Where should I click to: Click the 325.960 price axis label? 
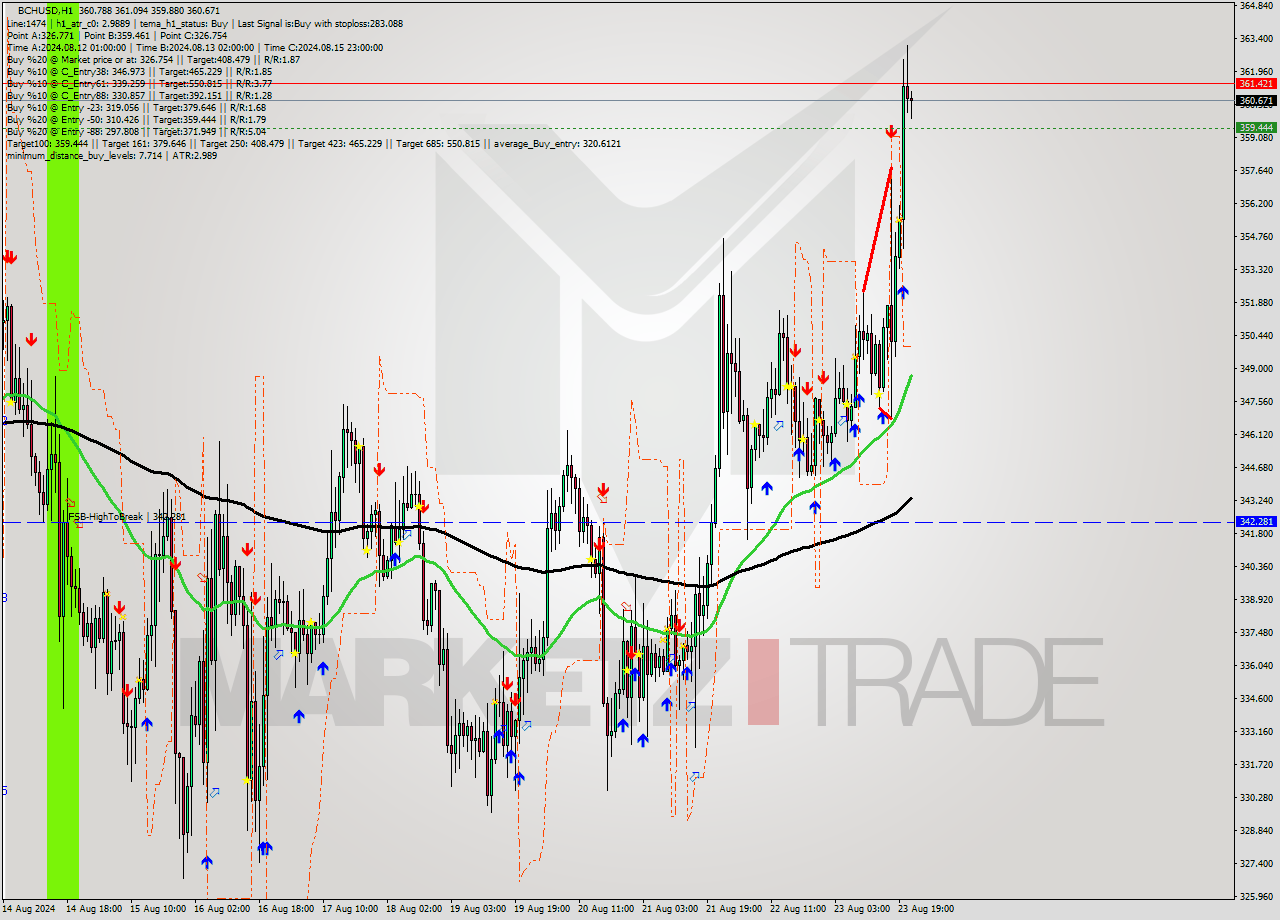[x=1255, y=896]
